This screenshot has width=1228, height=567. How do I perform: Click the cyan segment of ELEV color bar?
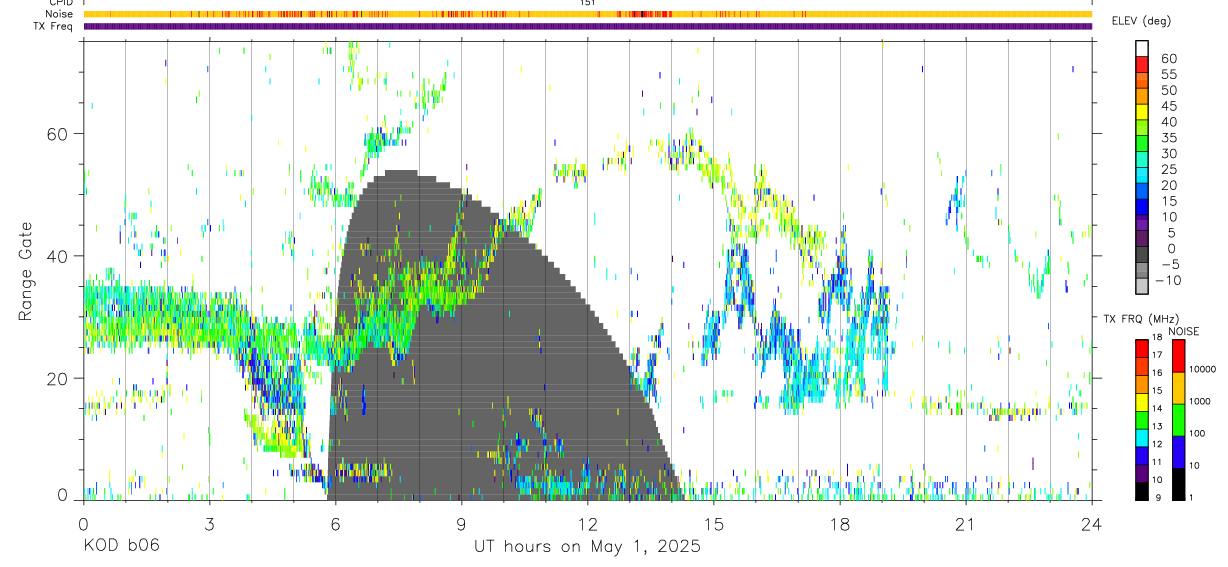tap(1141, 176)
